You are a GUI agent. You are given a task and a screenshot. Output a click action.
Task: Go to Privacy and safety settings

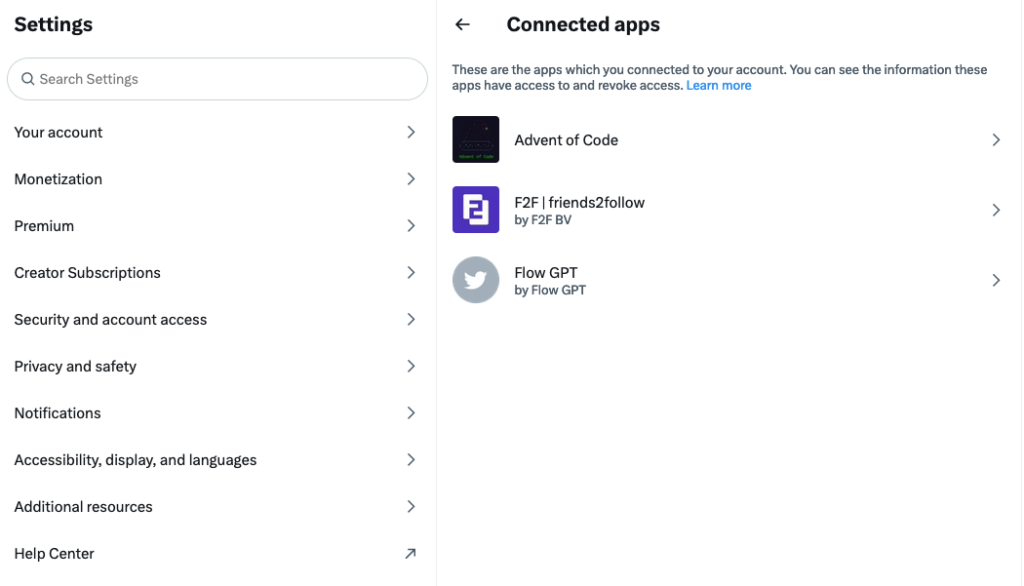75,366
